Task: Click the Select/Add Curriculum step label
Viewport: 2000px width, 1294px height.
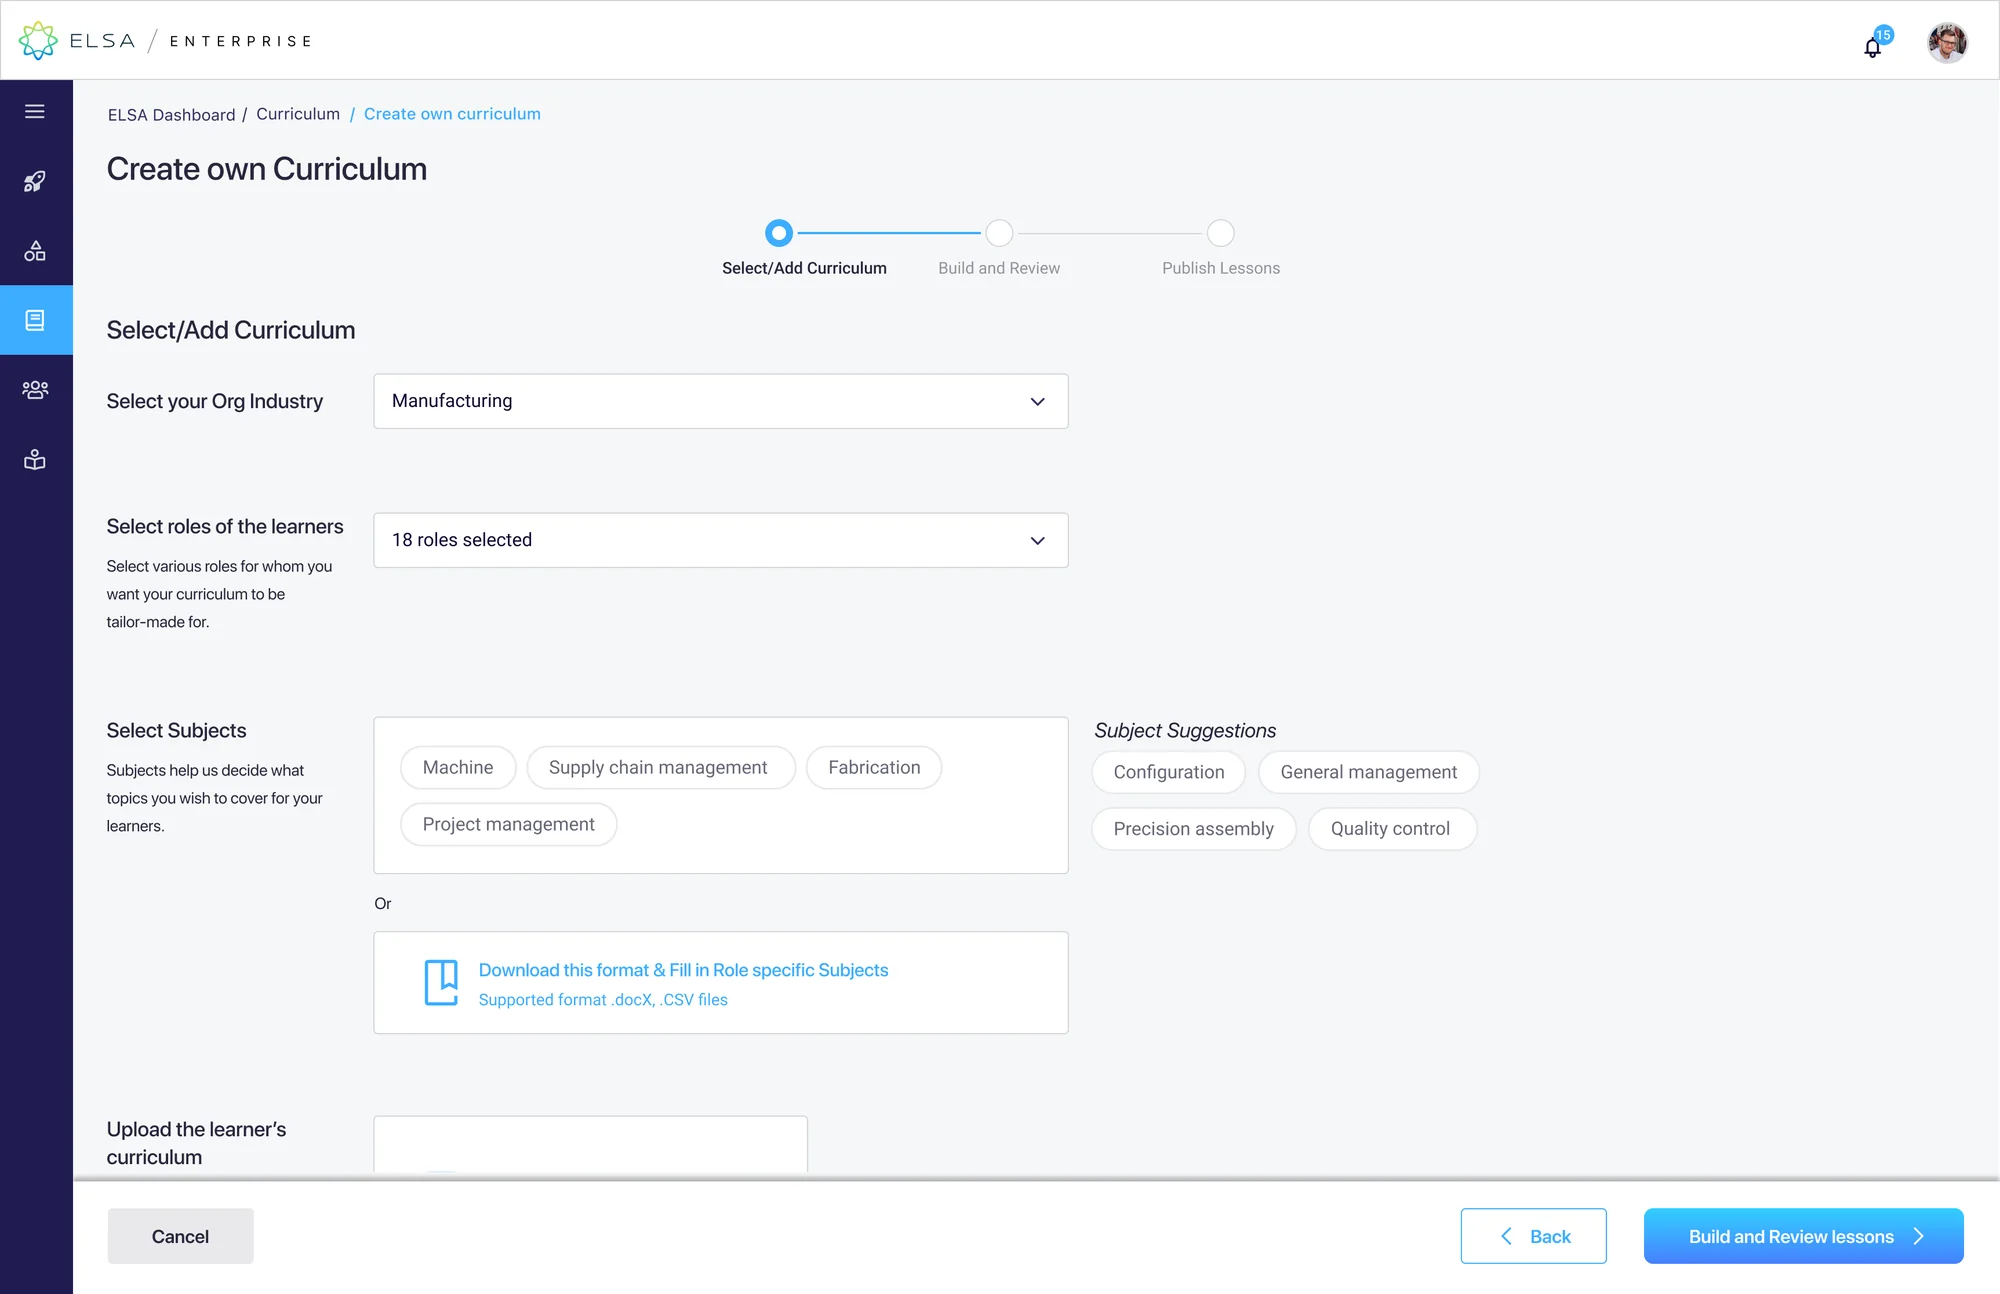Action: pyautogui.click(x=804, y=268)
